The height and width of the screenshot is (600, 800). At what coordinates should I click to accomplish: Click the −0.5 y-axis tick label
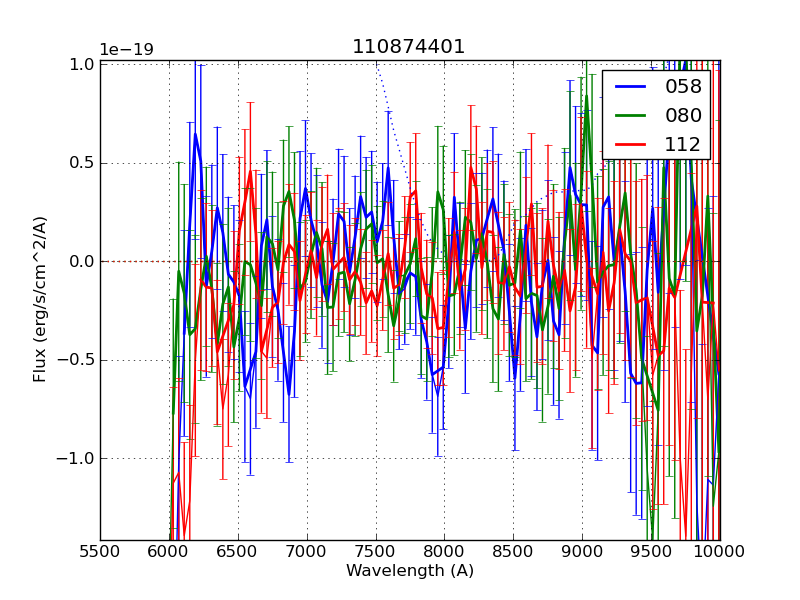(x=78, y=360)
